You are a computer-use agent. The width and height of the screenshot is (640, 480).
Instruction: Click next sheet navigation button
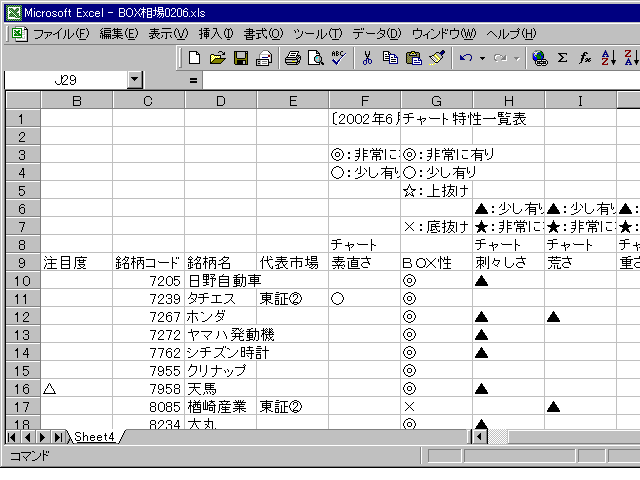click(x=42, y=437)
